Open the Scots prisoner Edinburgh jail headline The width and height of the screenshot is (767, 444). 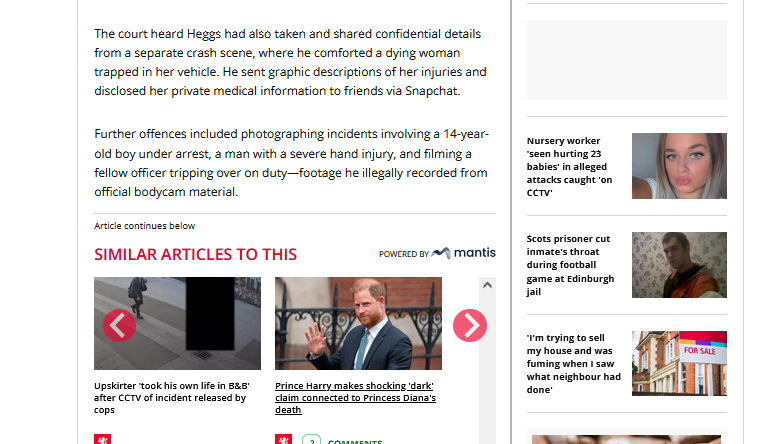[x=570, y=265]
